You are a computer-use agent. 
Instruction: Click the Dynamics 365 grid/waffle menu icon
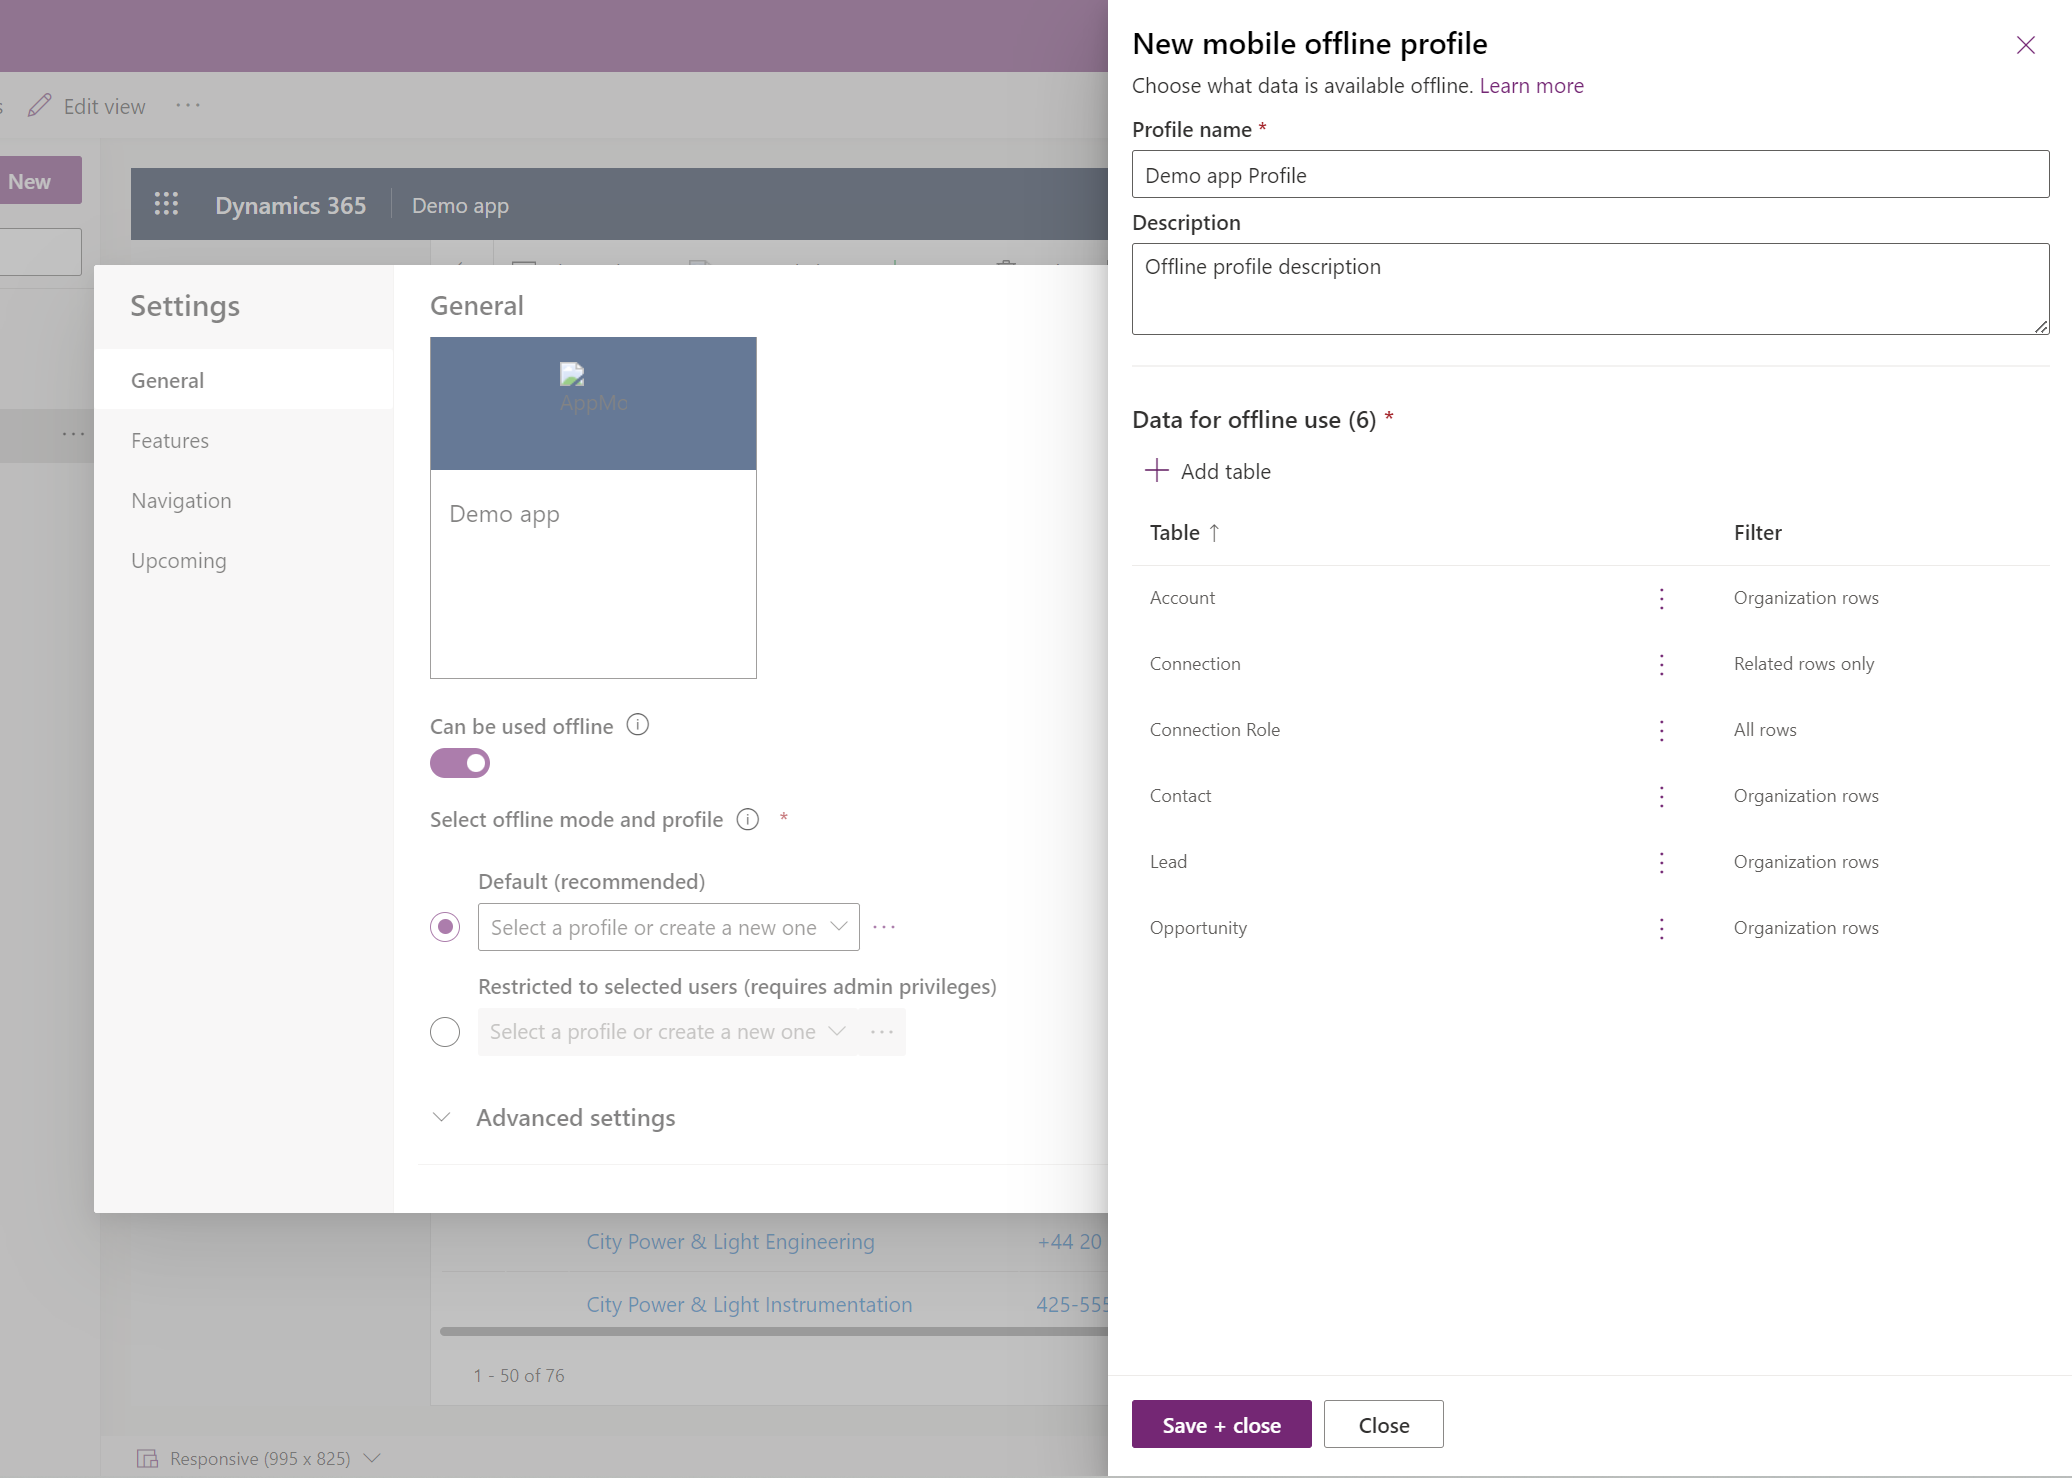coord(166,203)
